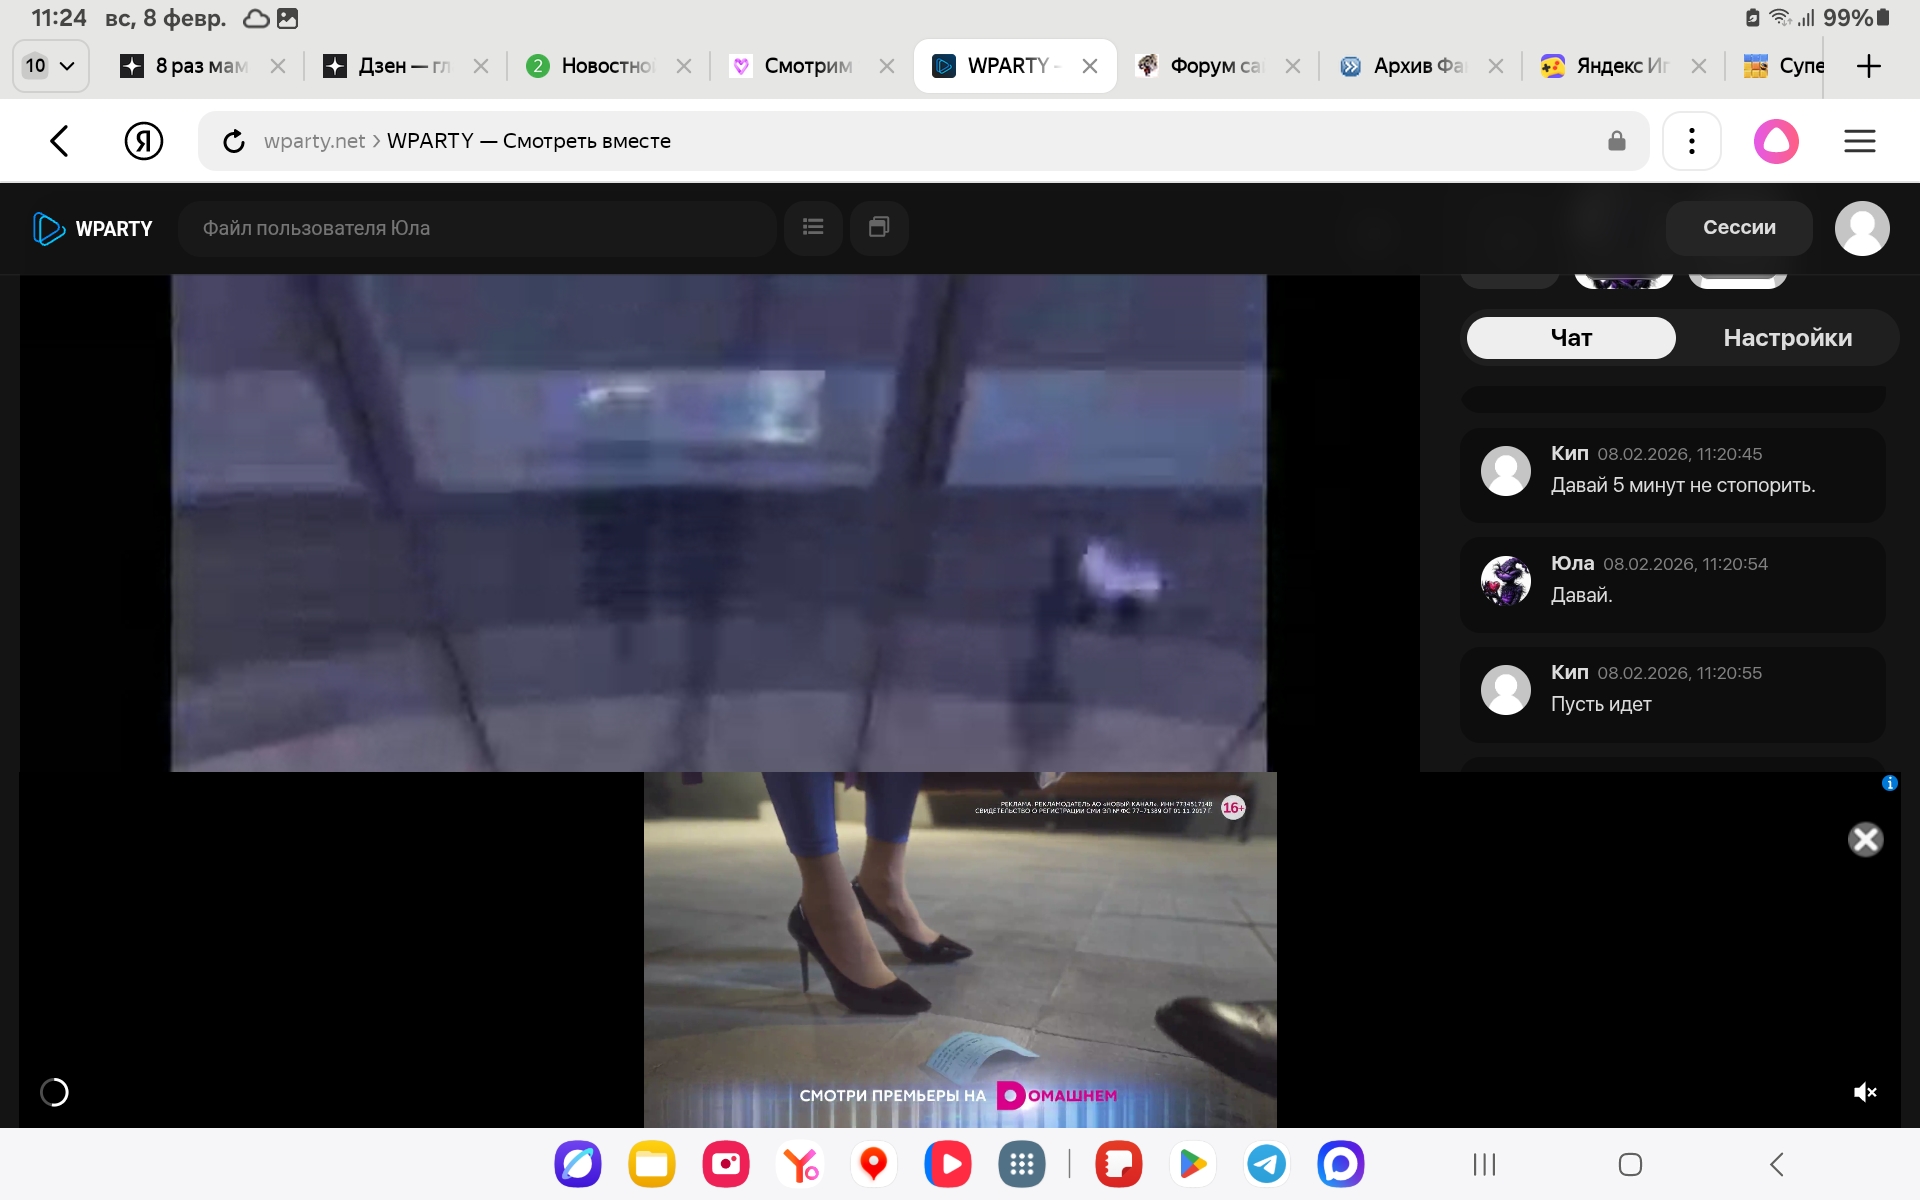Click the Yandex home logo button
Image resolution: width=1920 pixels, height=1200 pixels.
[x=144, y=141]
